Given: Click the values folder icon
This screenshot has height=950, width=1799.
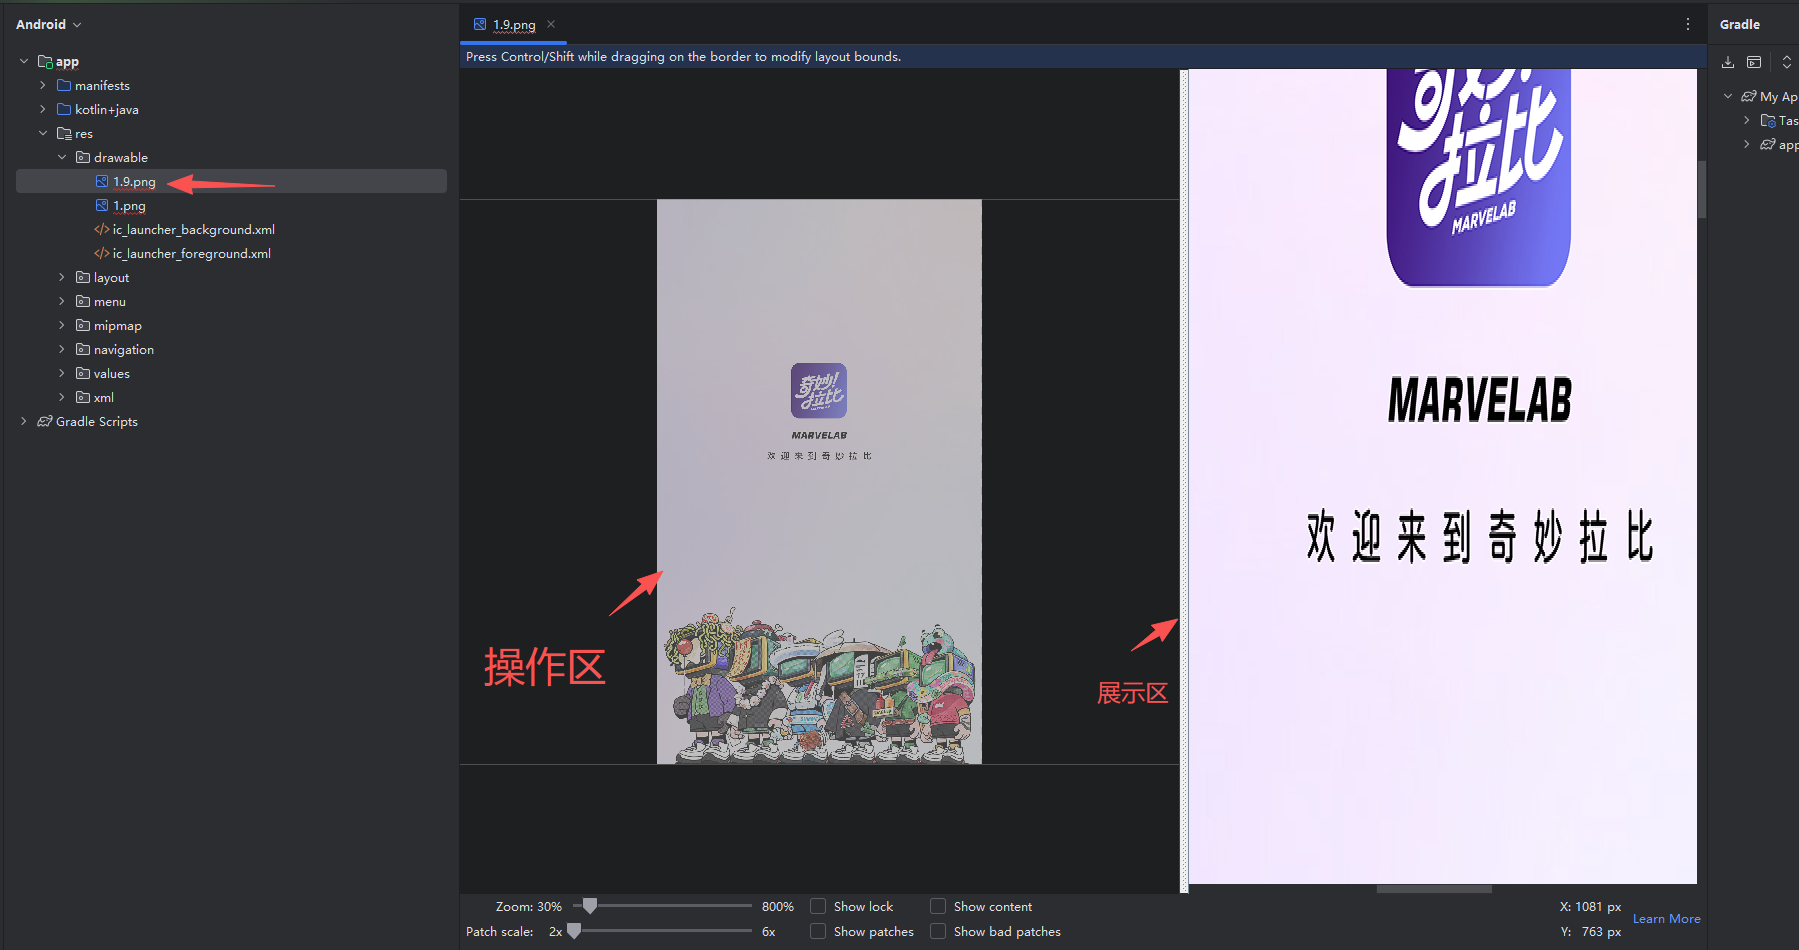Looking at the screenshot, I should coord(83,373).
